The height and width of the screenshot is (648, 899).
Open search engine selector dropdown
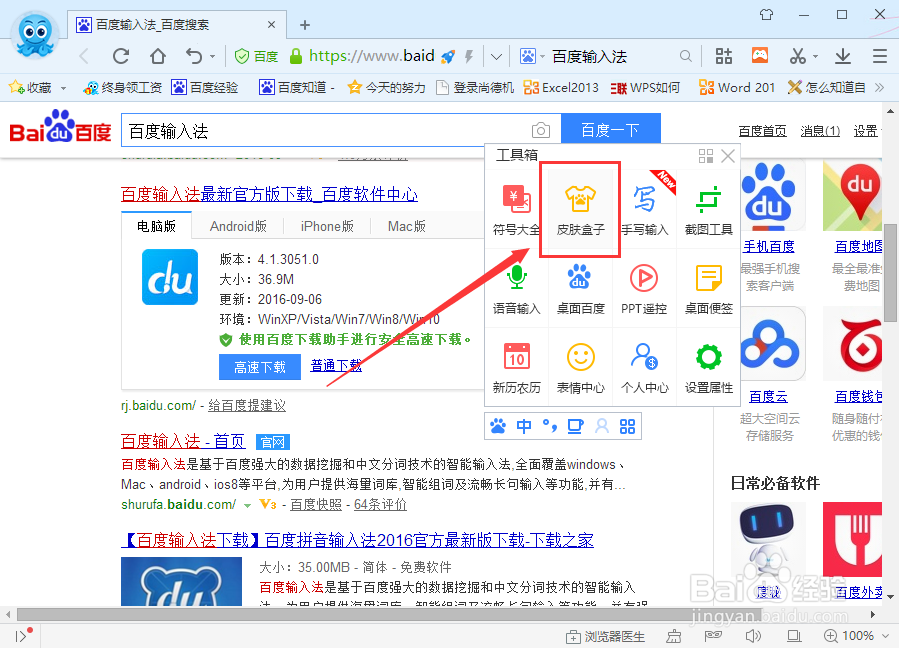[x=542, y=57]
